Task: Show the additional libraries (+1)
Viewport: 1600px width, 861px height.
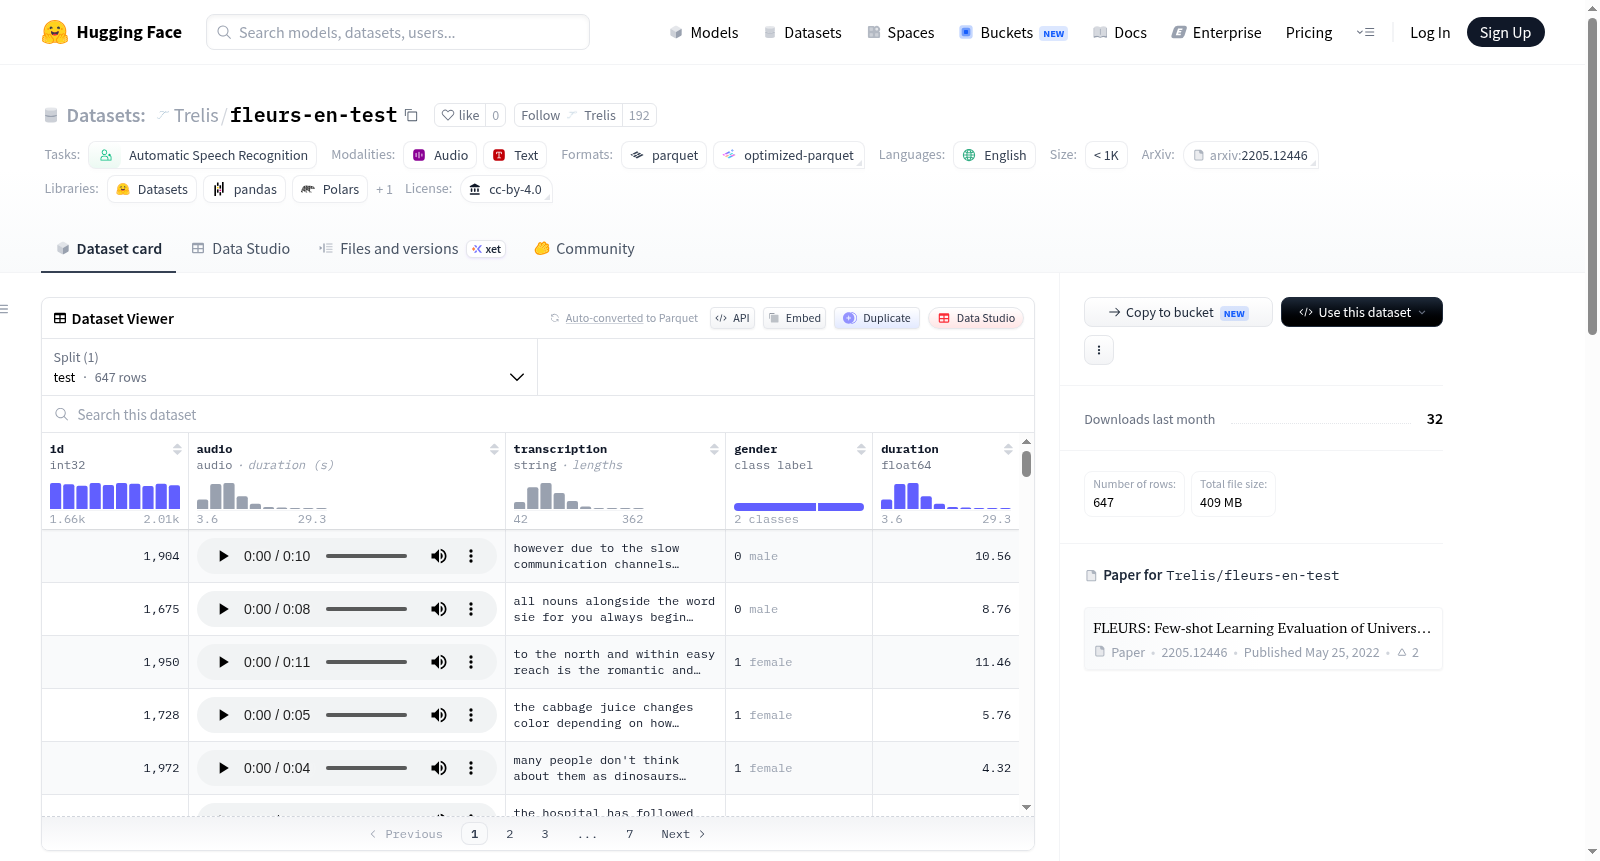Action: click(384, 189)
